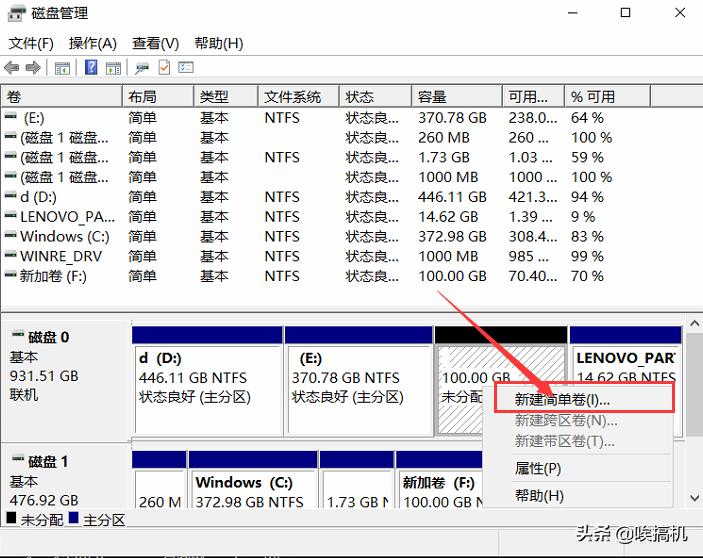Open the 操作(A) menu
703x558 pixels.
coord(92,43)
